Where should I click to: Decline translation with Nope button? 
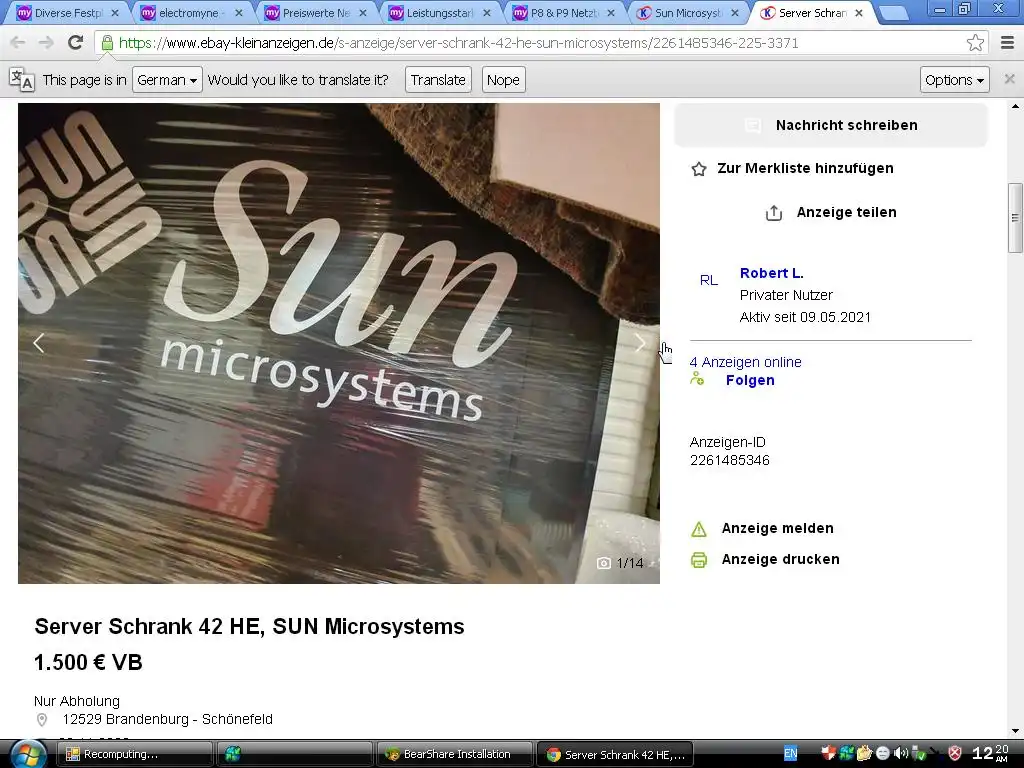coord(504,80)
